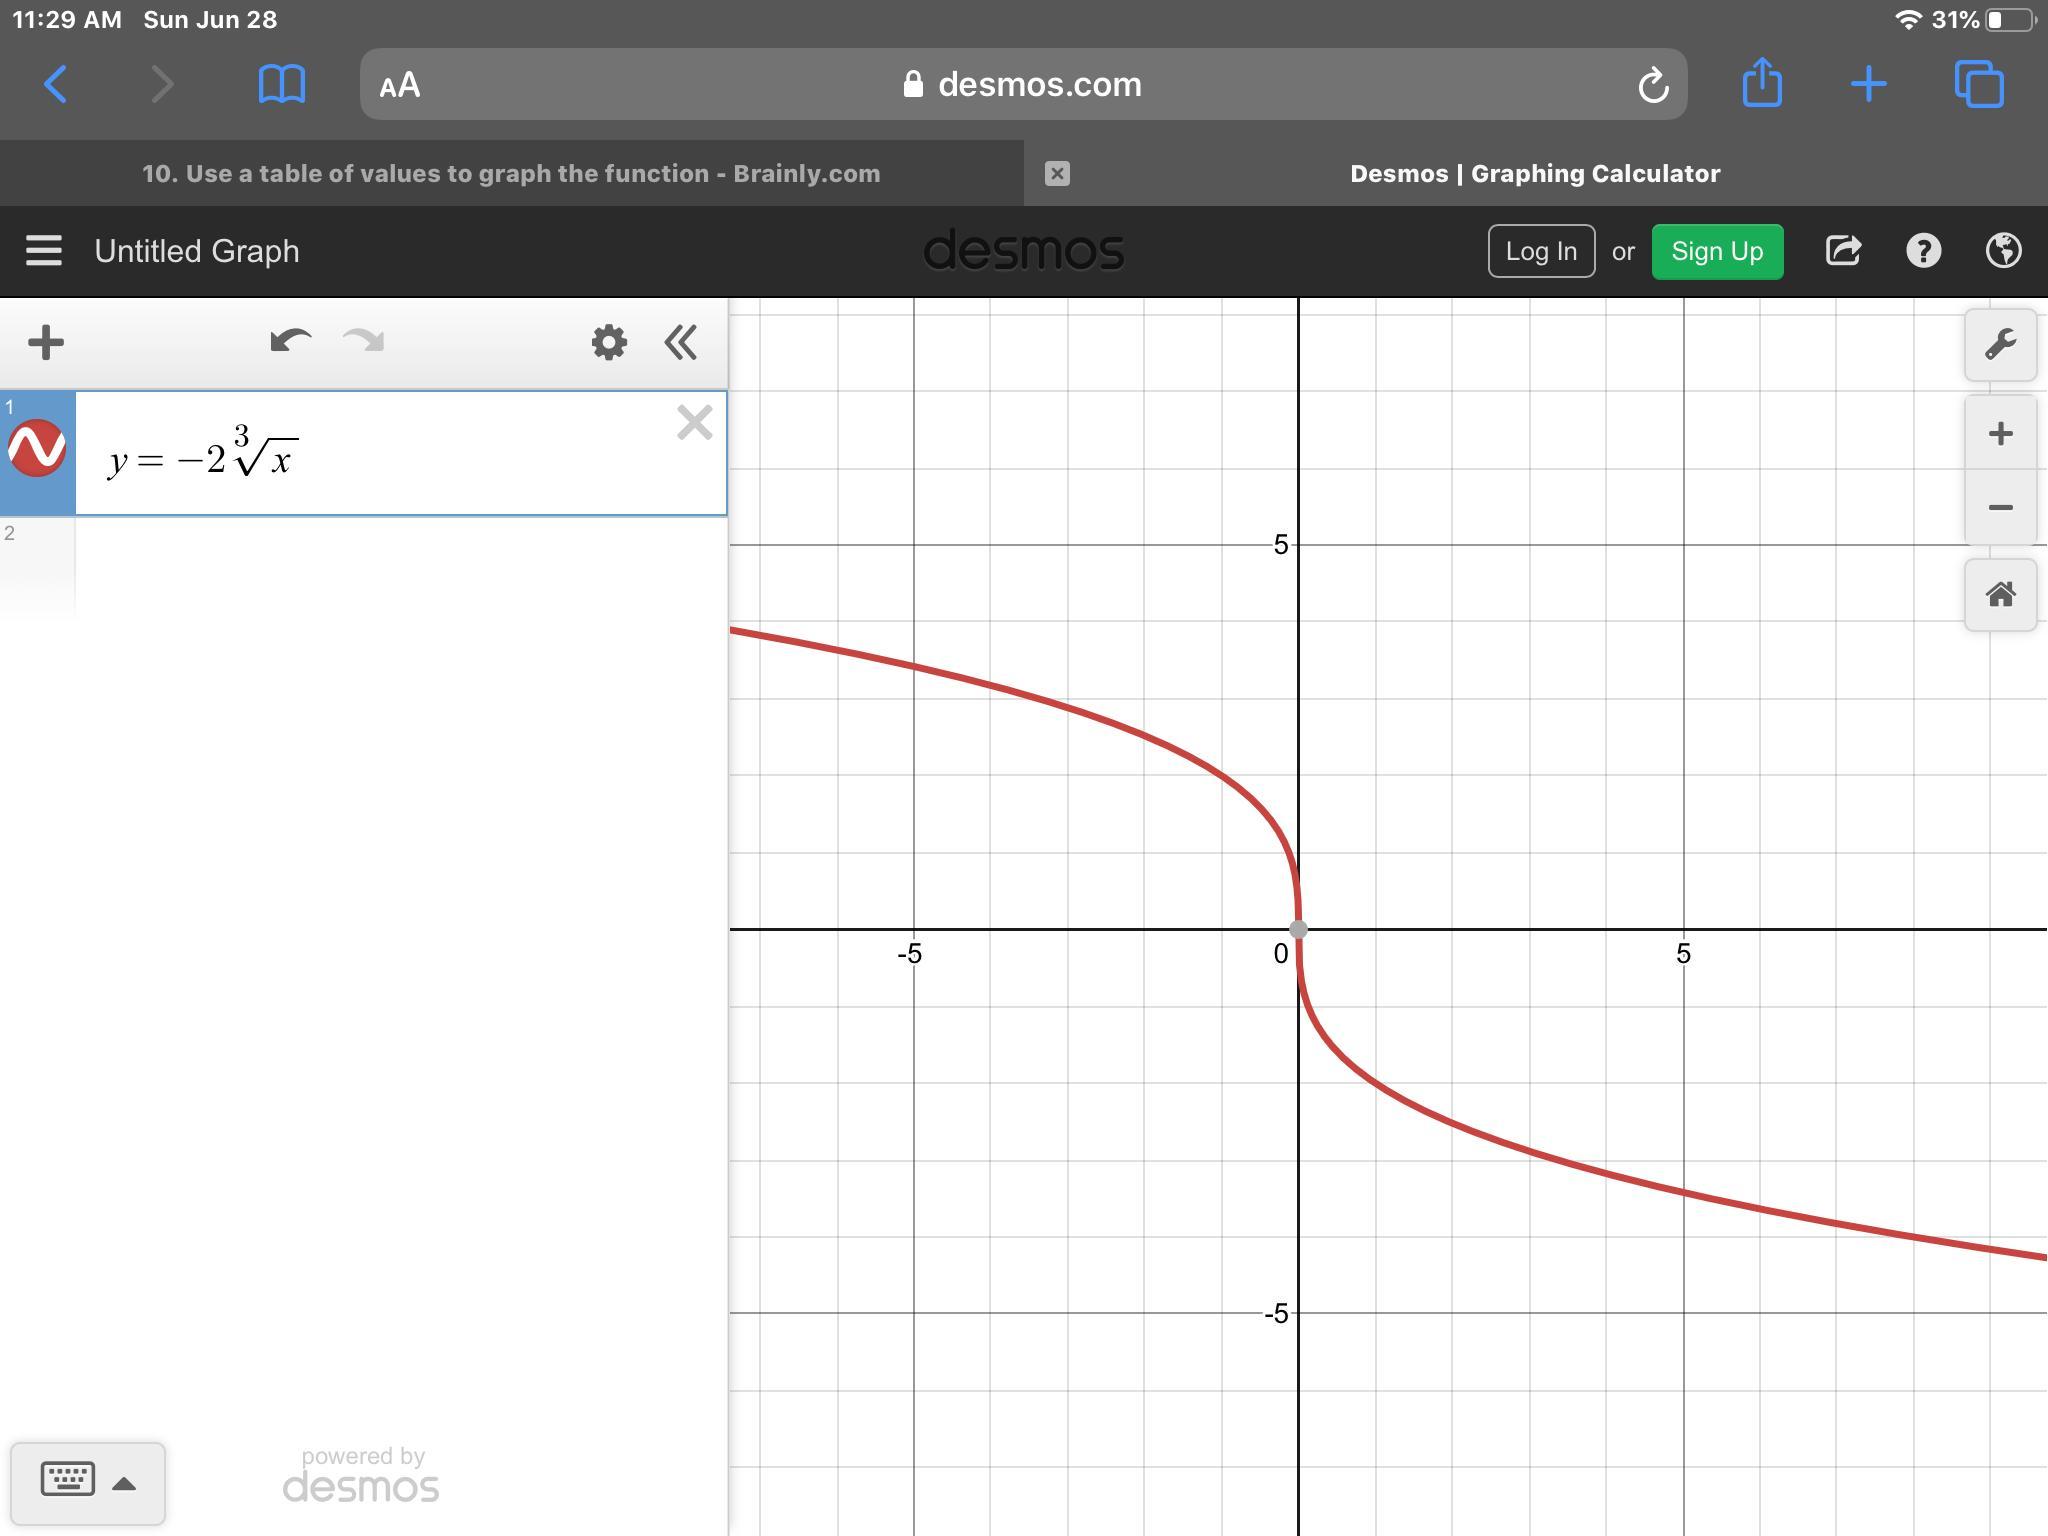Undo the last expression edit
The image size is (2048, 1536).
tap(290, 342)
